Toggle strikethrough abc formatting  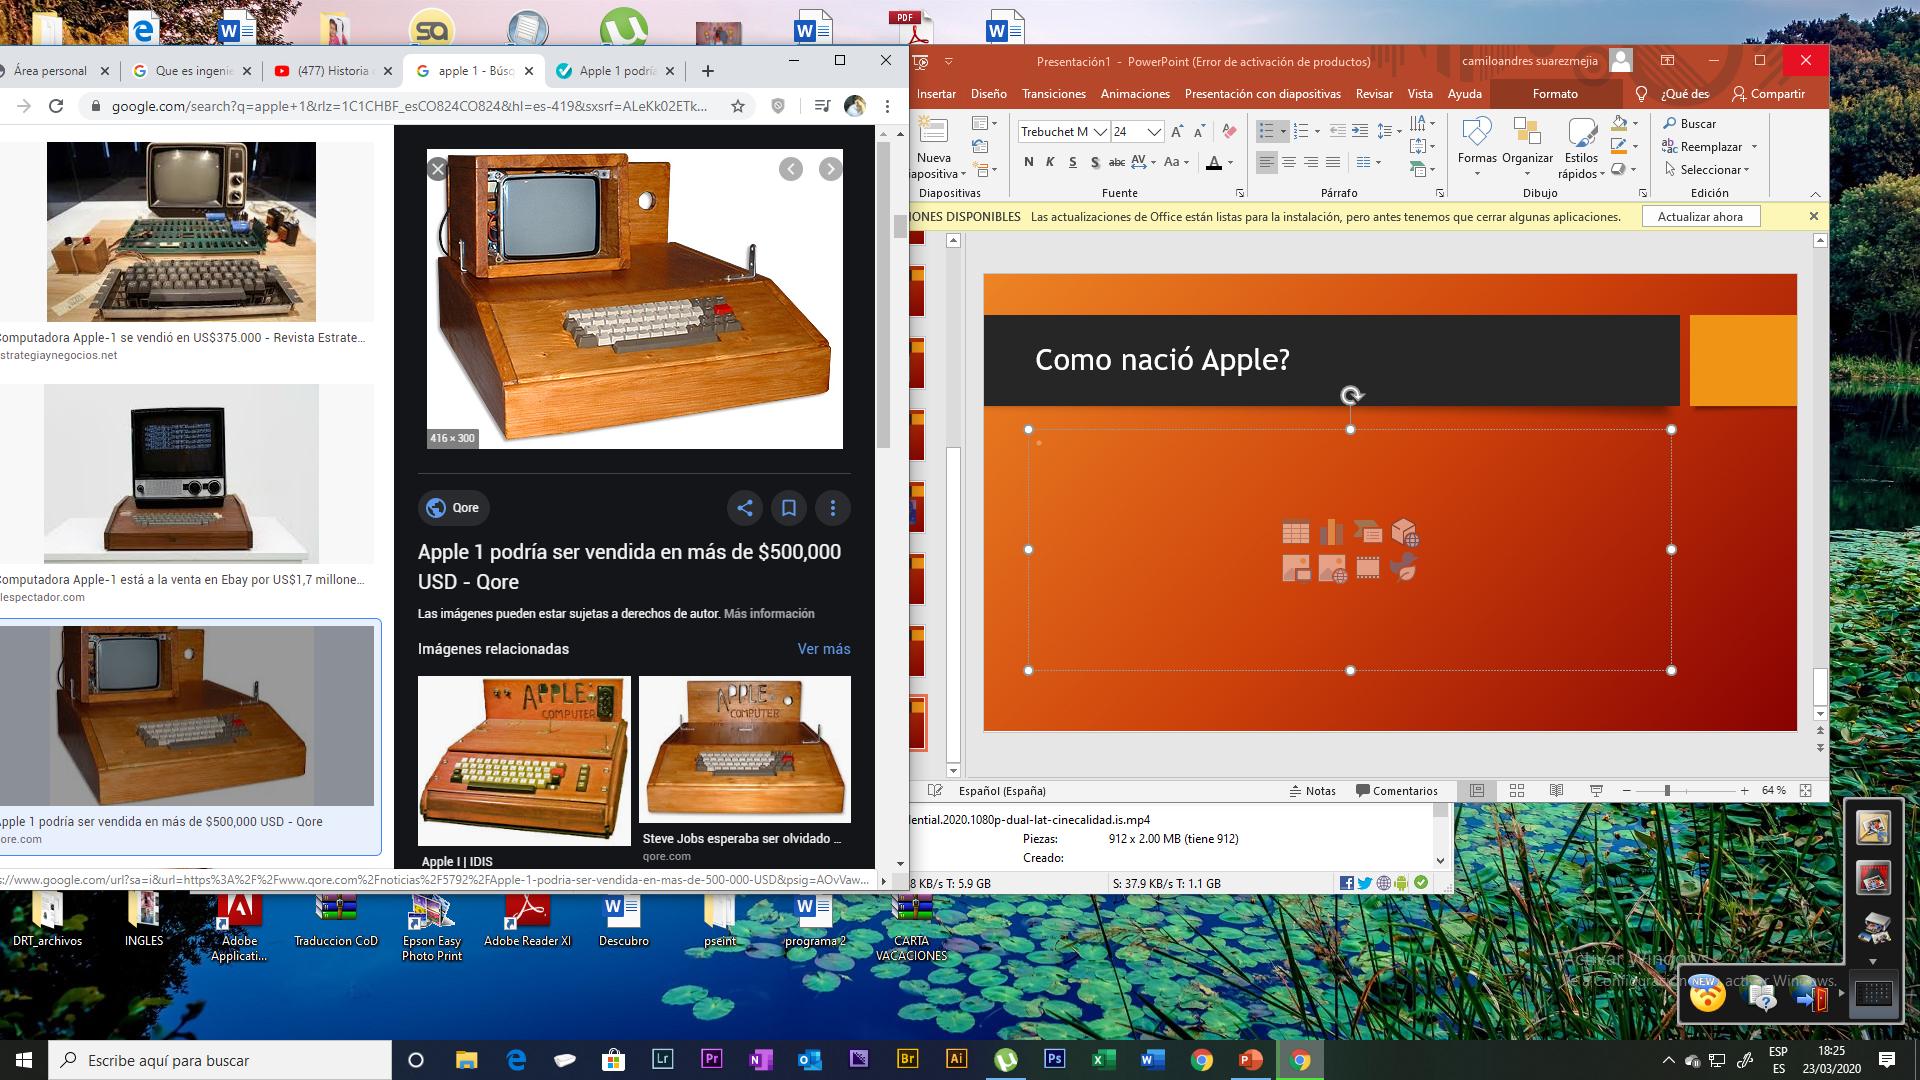coord(1117,162)
